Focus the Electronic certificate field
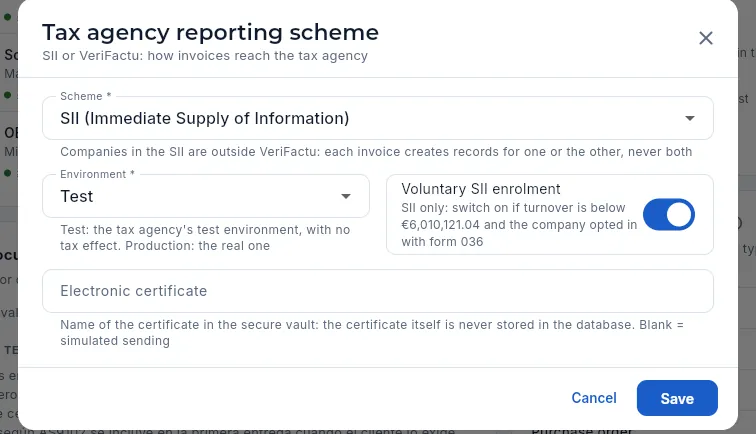 click(378, 291)
